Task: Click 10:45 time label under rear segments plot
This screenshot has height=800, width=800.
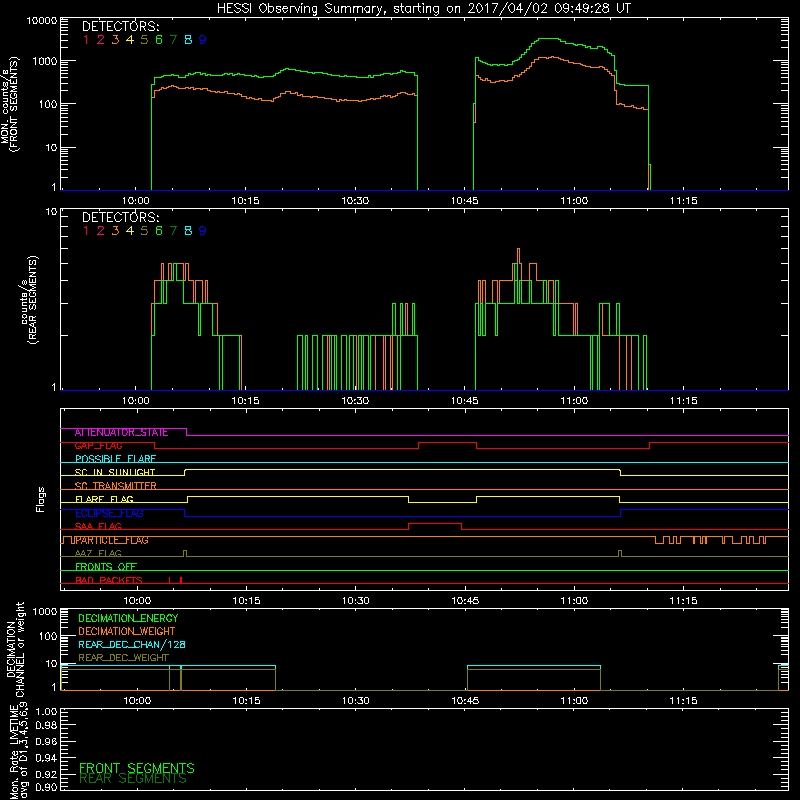Action: click(x=464, y=401)
